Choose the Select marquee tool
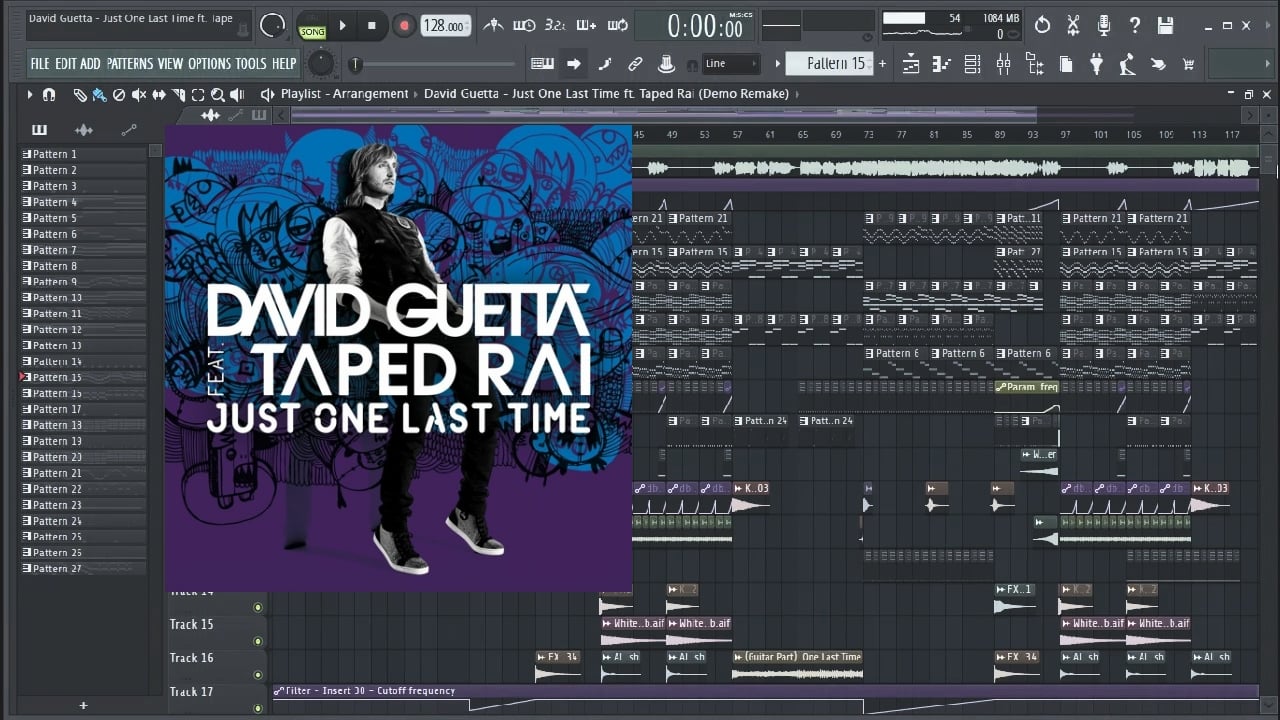The height and width of the screenshot is (720, 1280). [x=198, y=94]
